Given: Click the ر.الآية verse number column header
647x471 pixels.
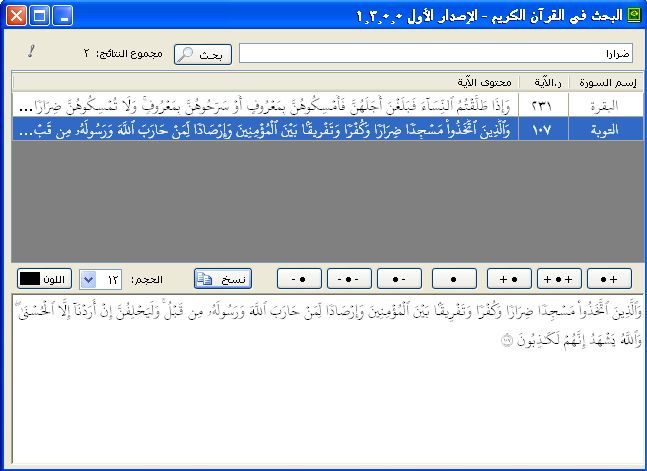Looking at the screenshot, I should (x=544, y=83).
